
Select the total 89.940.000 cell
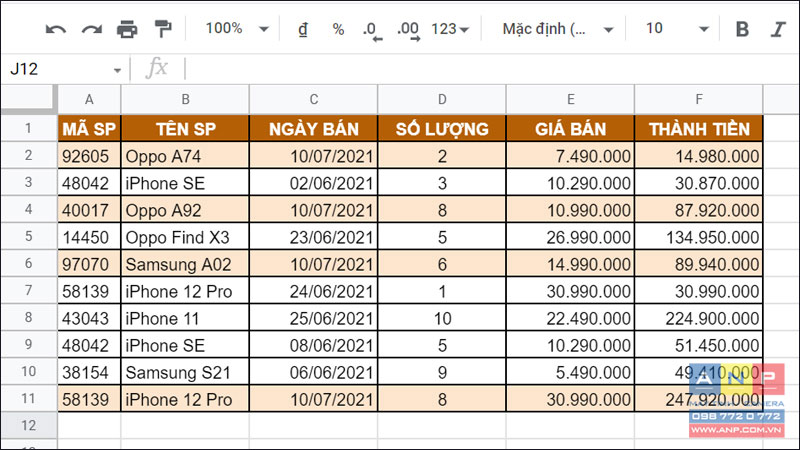pyautogui.click(x=699, y=264)
